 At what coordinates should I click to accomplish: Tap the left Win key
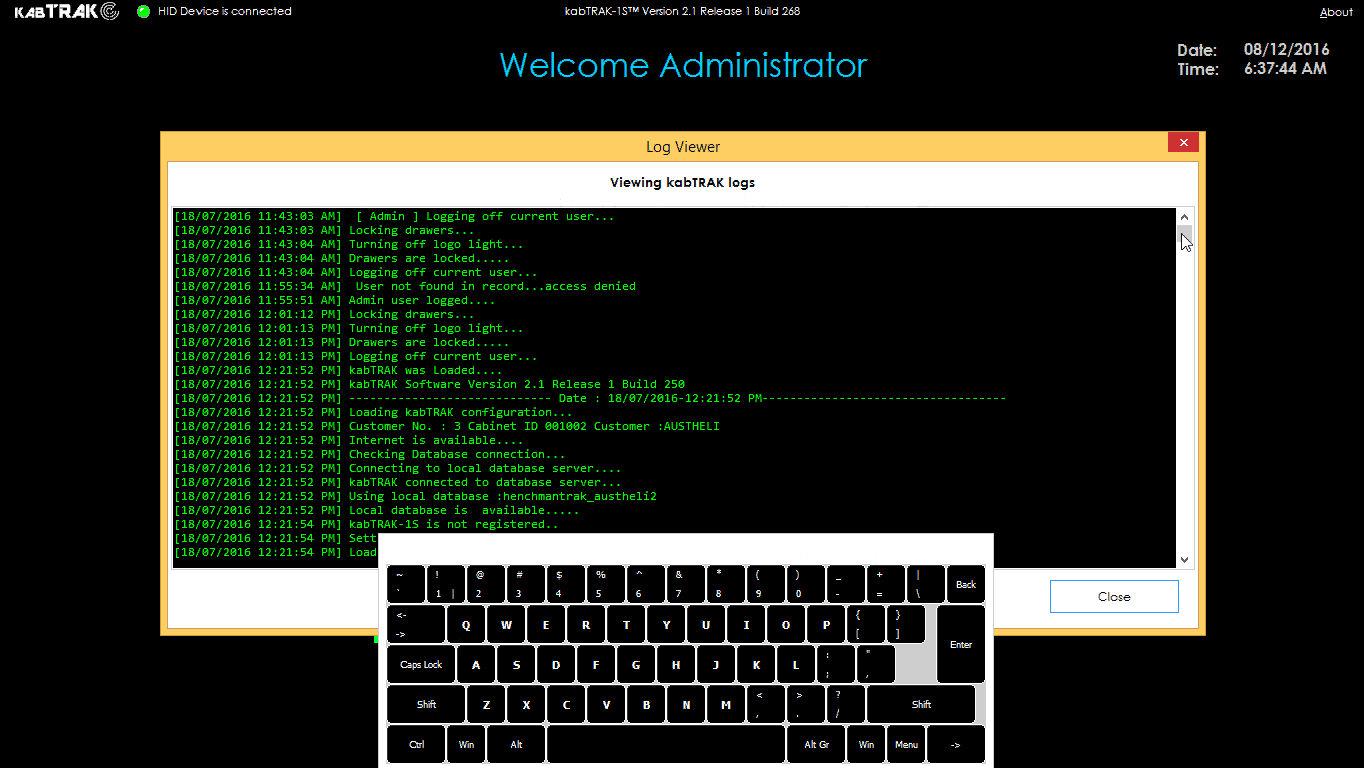point(466,744)
